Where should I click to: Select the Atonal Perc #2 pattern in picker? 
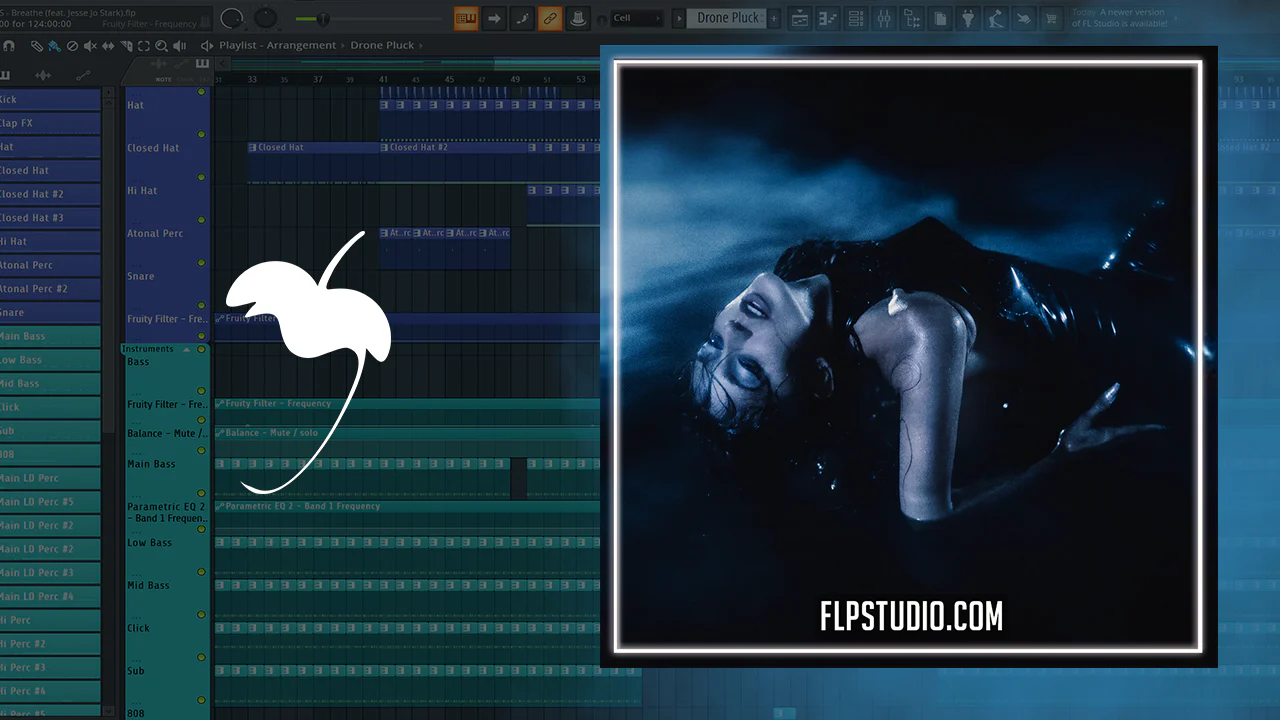[50, 289]
